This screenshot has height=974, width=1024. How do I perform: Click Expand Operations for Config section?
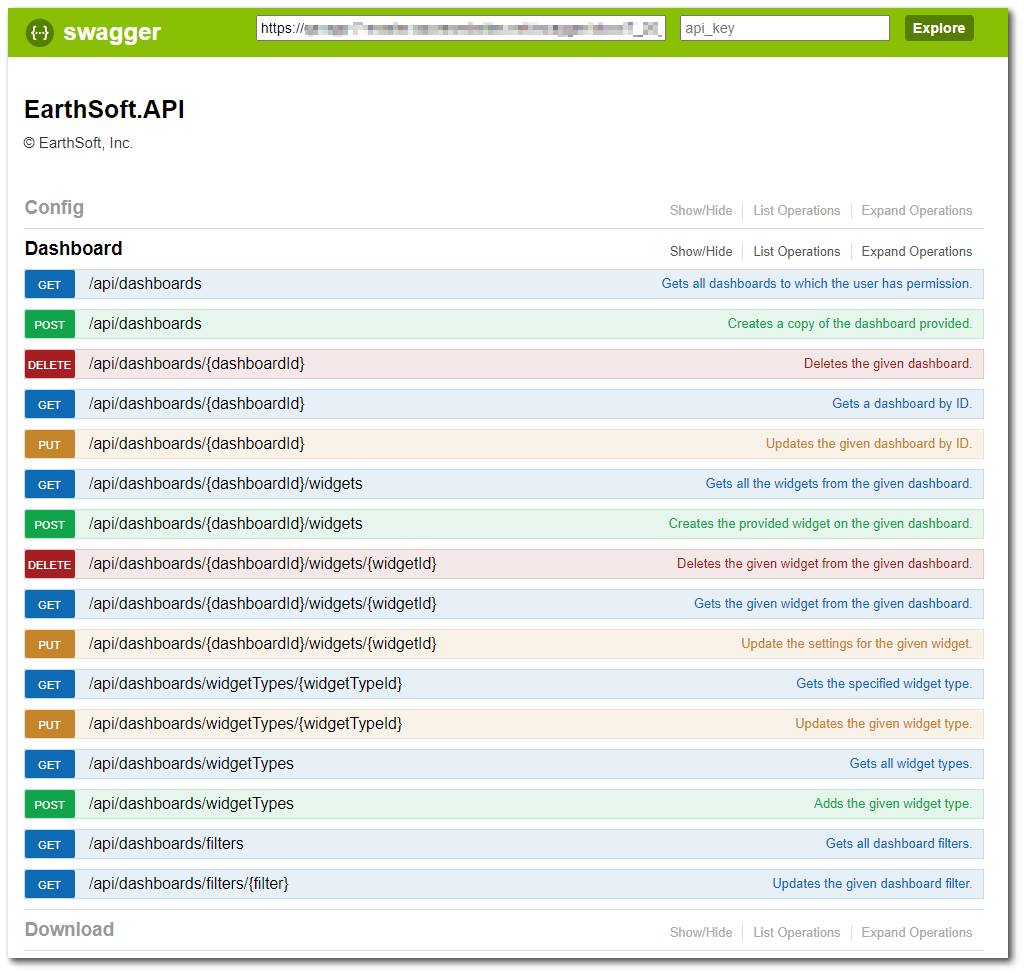tap(916, 210)
